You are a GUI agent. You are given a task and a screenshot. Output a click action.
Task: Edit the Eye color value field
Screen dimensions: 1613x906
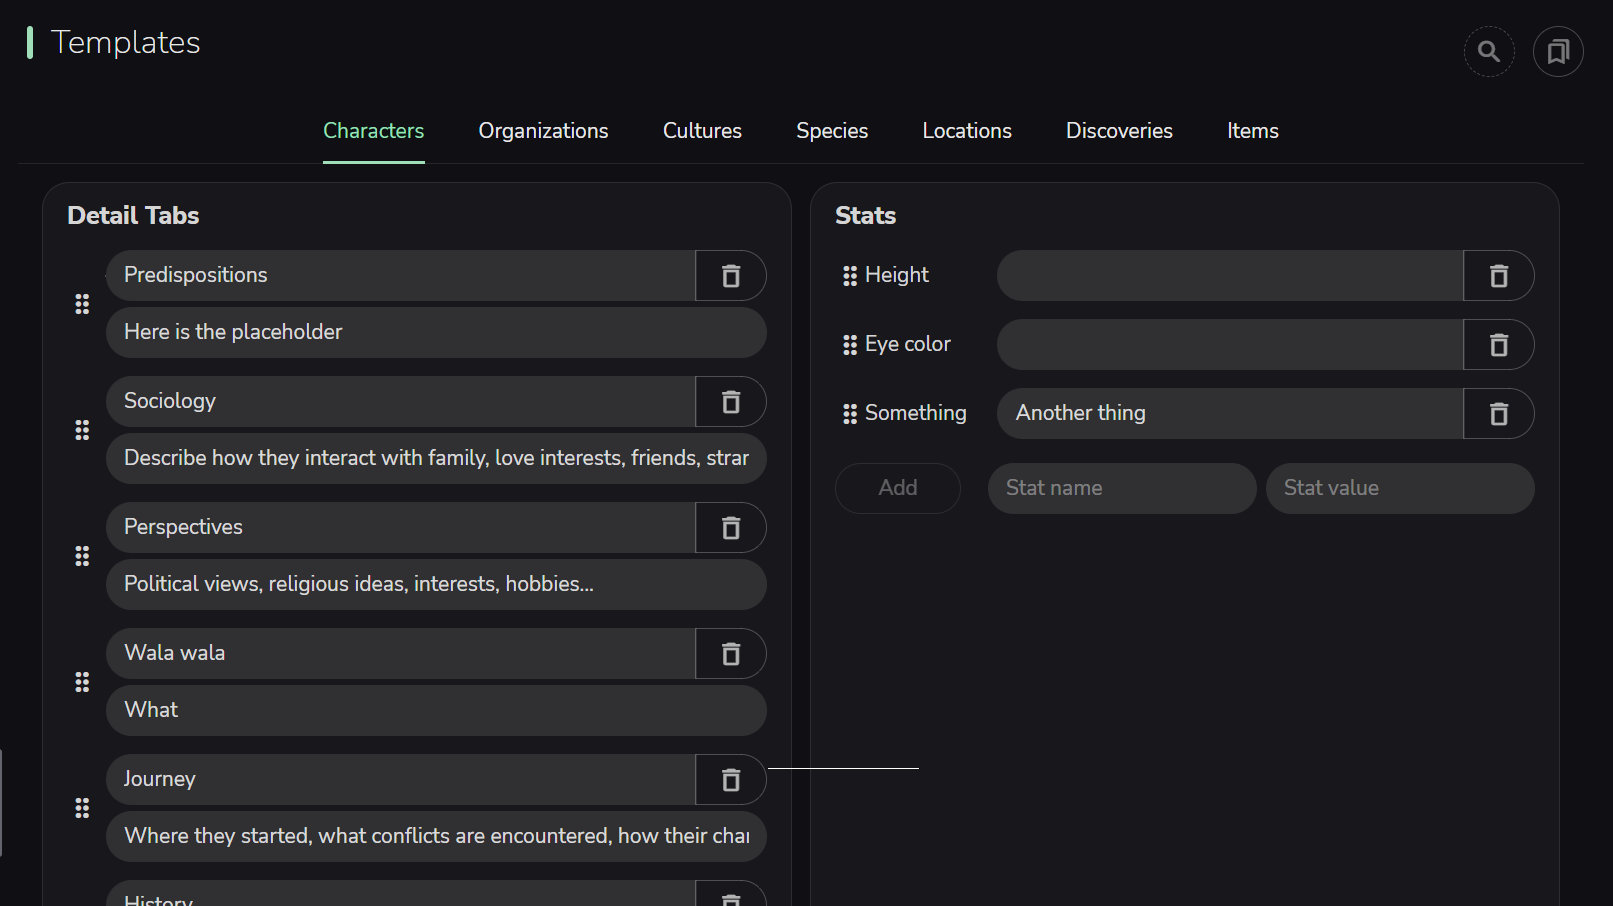pos(1229,345)
